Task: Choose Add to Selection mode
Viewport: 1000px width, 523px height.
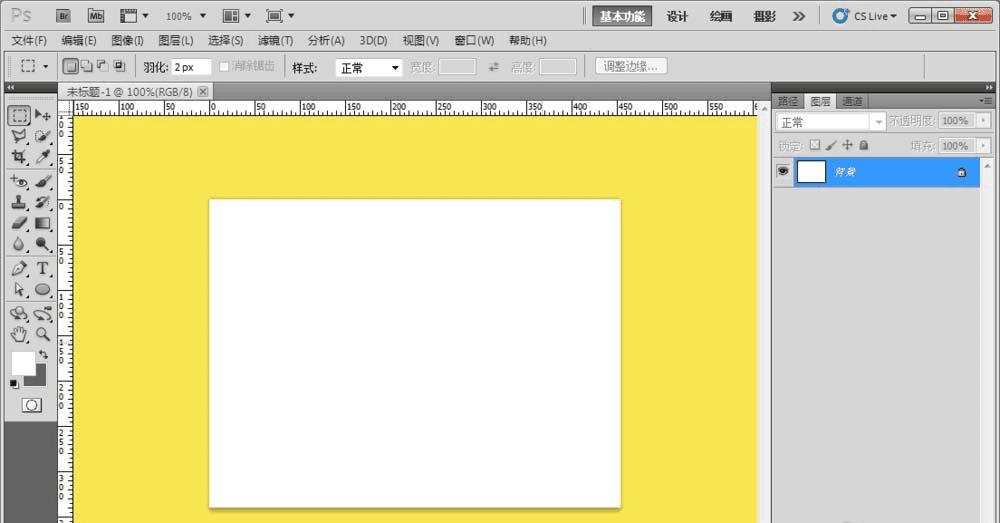Action: click(x=87, y=66)
